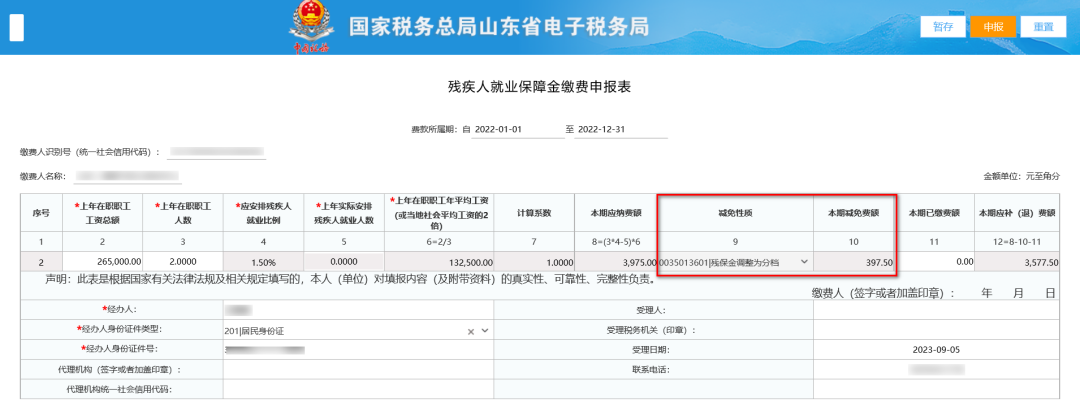
Task: Click the 受理人 field
Action: pyautogui.click(x=936, y=310)
